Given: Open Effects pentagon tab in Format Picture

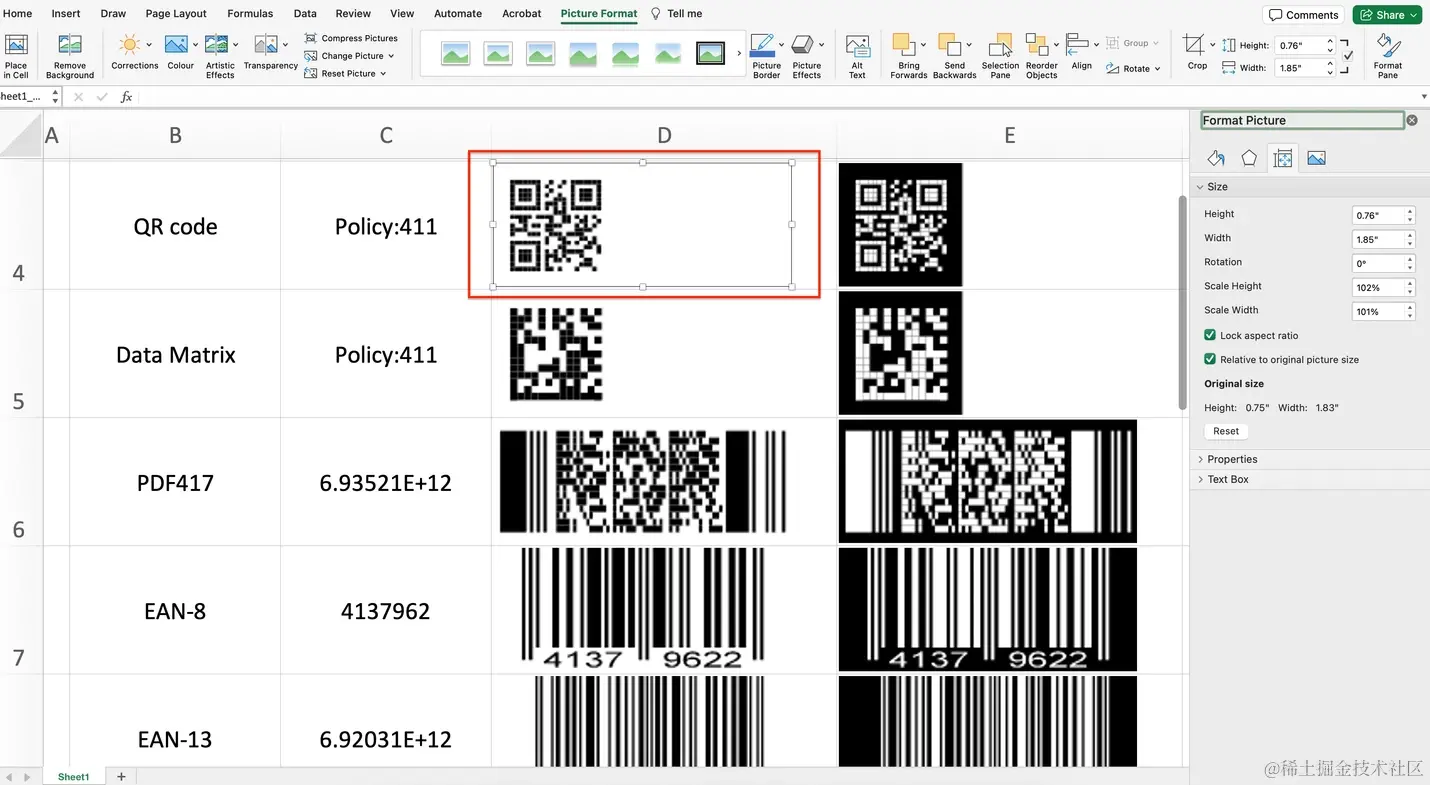Looking at the screenshot, I should click(x=1249, y=158).
